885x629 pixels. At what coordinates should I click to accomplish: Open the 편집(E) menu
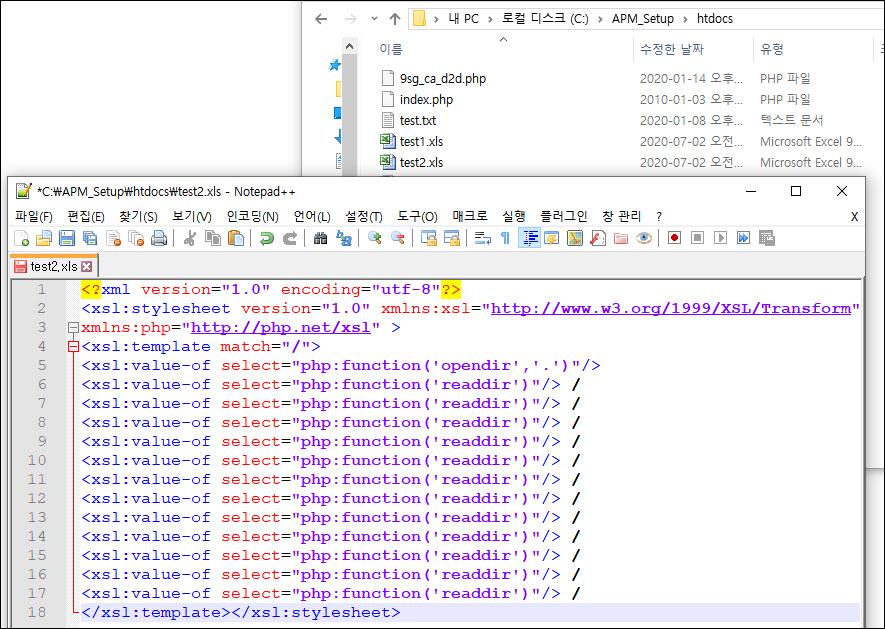tap(86, 216)
